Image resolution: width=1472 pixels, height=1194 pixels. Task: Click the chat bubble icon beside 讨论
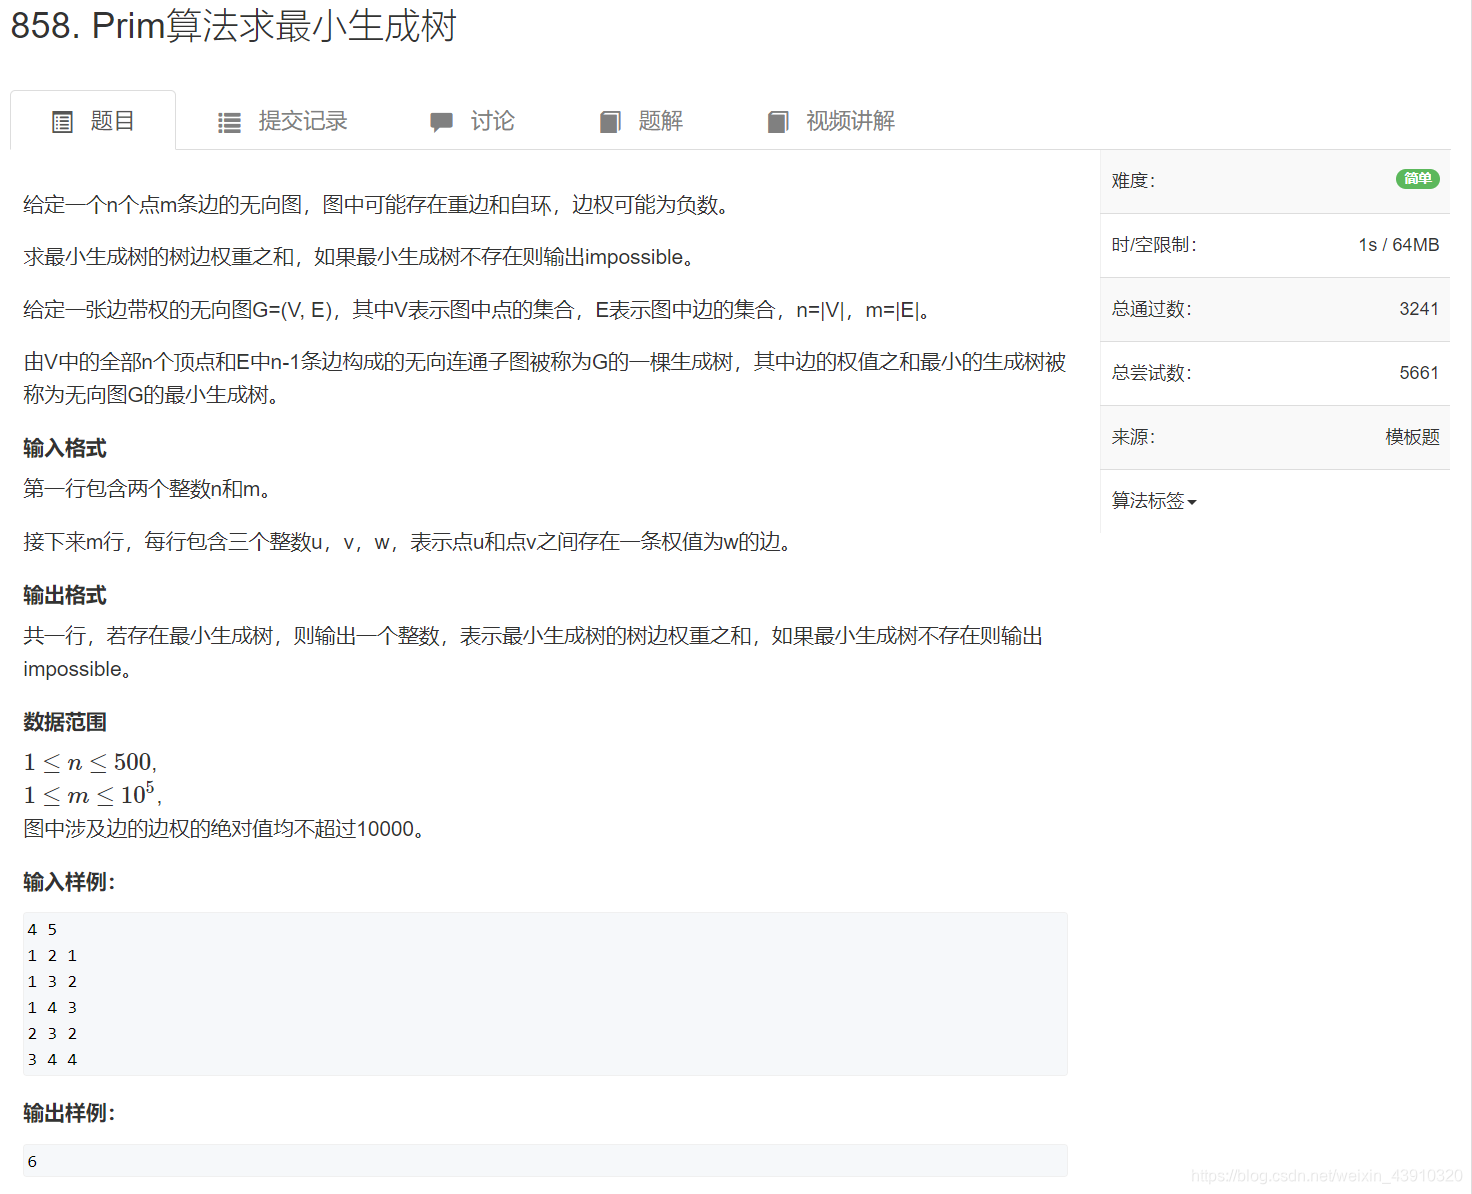[x=441, y=121]
